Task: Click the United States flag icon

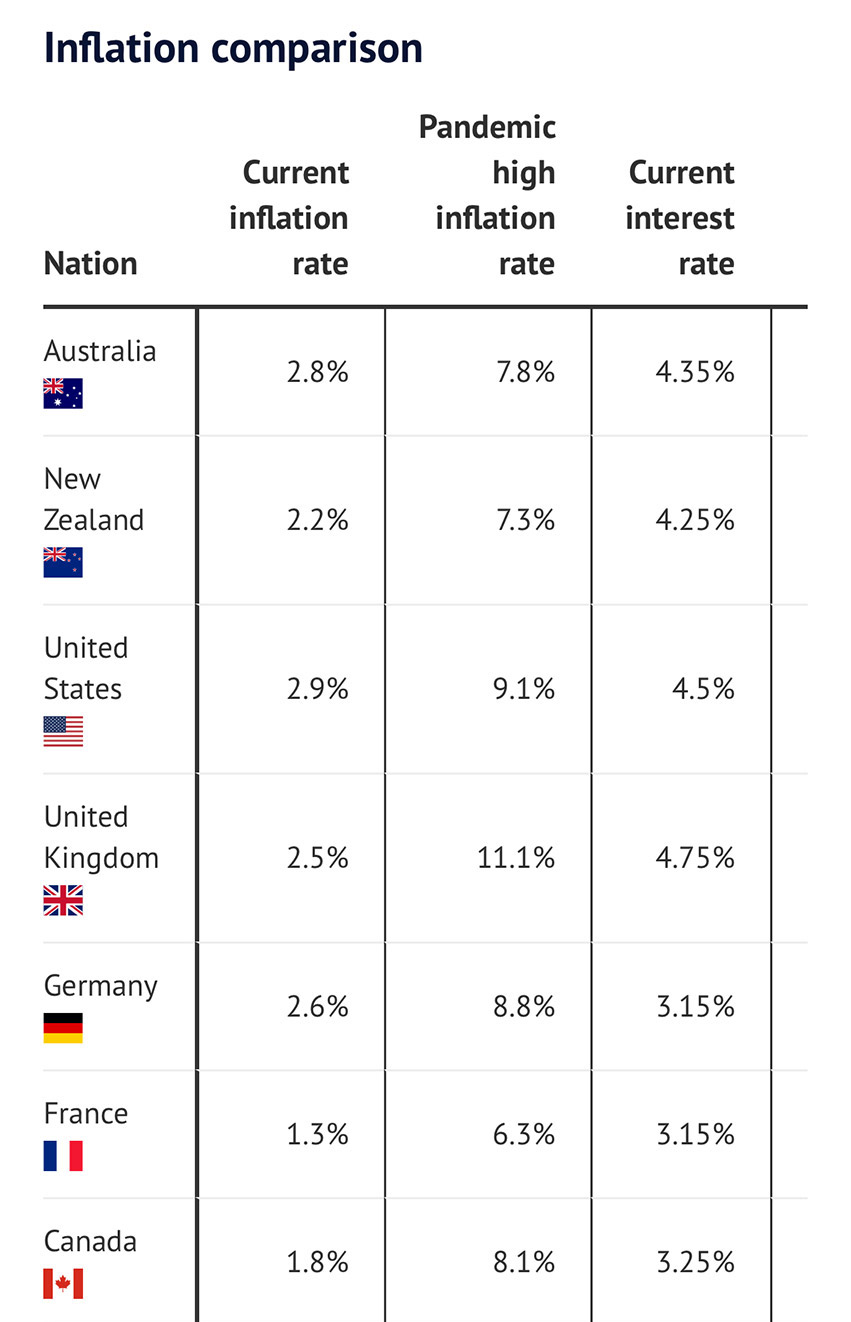Action: point(63,731)
